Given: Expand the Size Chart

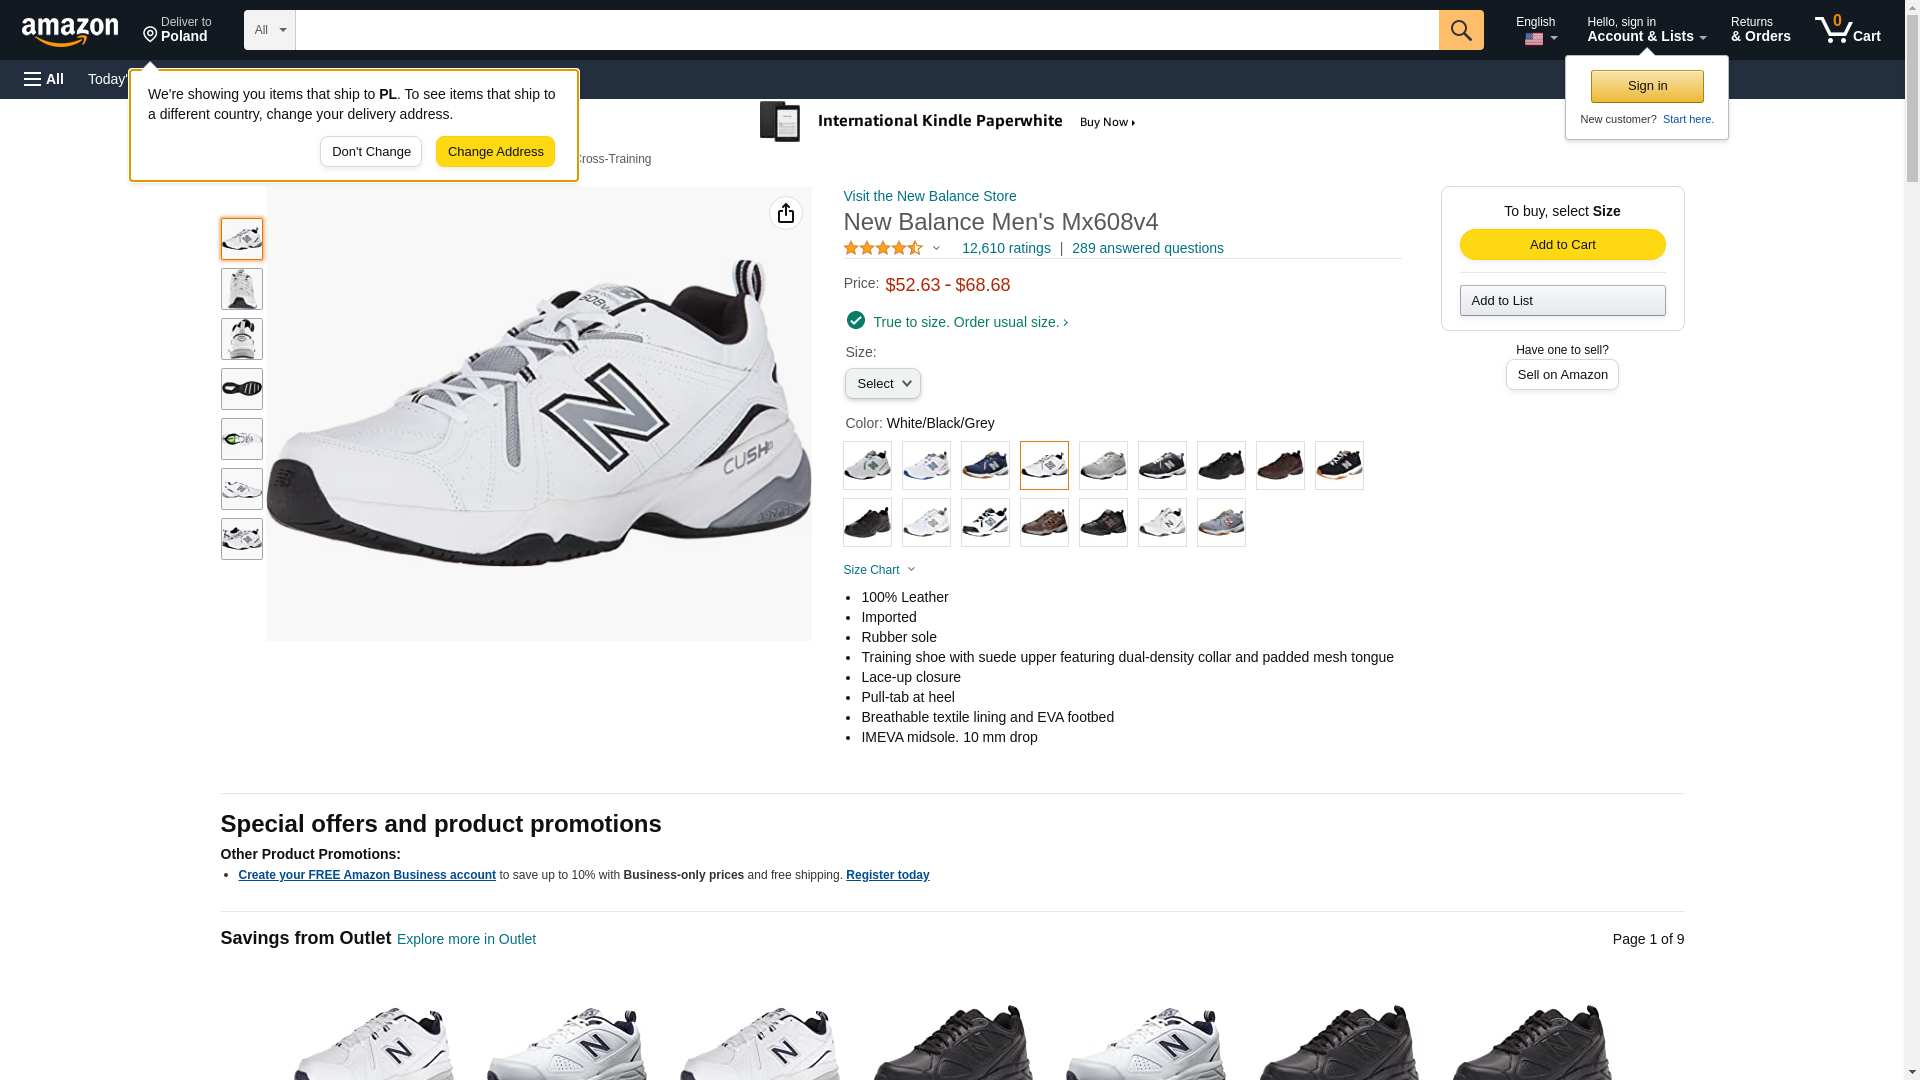Looking at the screenshot, I should pyautogui.click(x=879, y=570).
